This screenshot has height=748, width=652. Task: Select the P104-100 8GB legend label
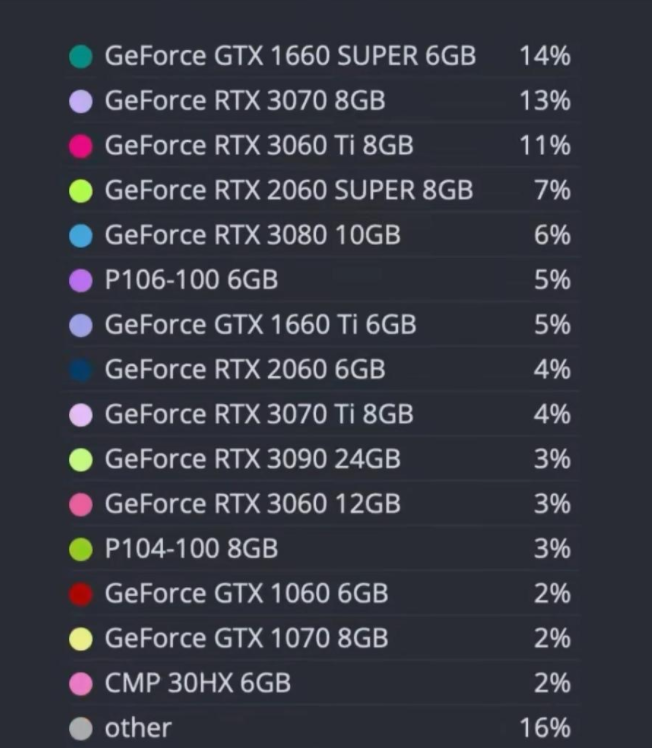(x=191, y=549)
